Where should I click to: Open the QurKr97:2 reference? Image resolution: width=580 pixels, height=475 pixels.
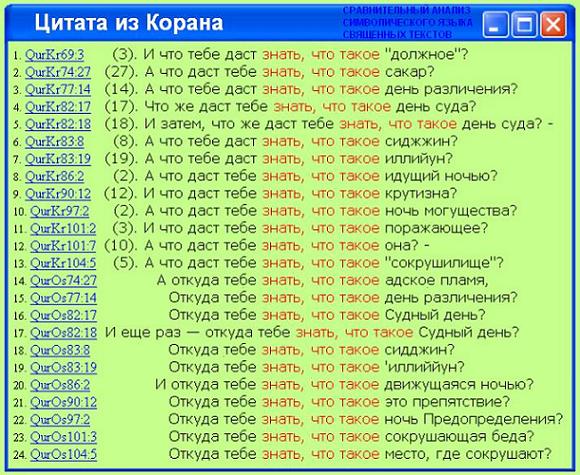coord(60,212)
